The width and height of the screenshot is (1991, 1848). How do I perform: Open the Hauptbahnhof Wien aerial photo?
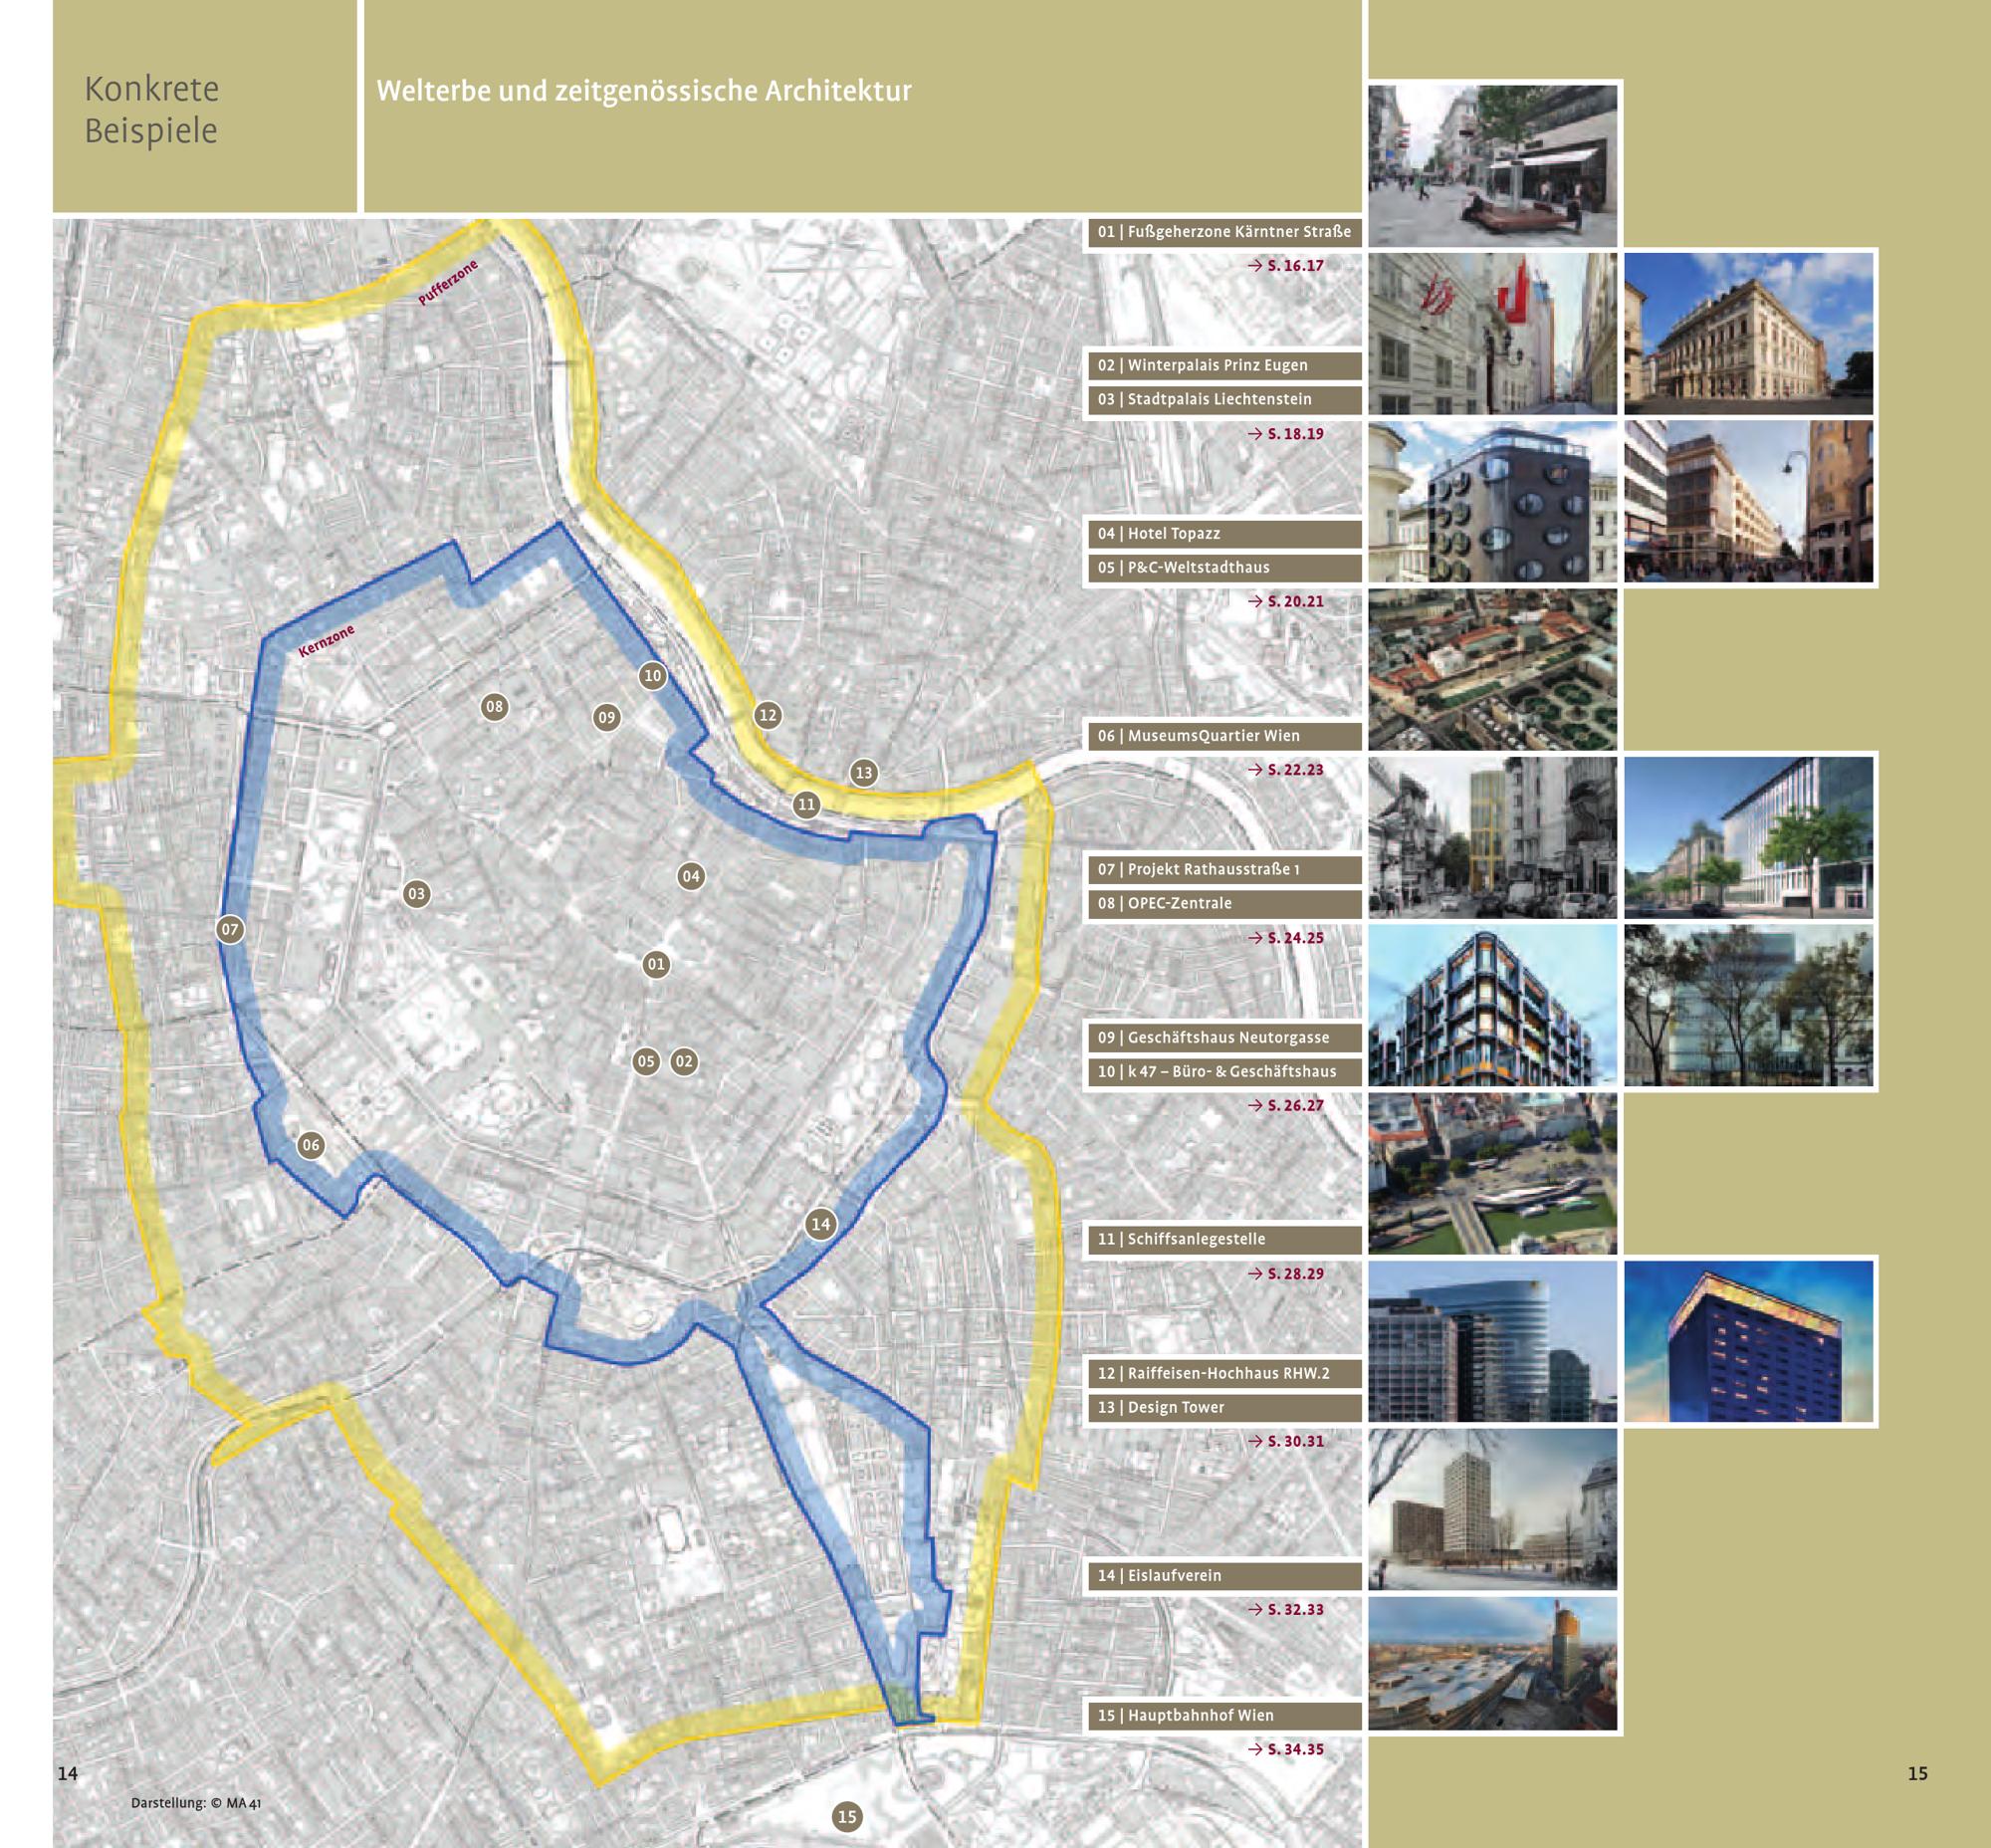[1492, 1664]
